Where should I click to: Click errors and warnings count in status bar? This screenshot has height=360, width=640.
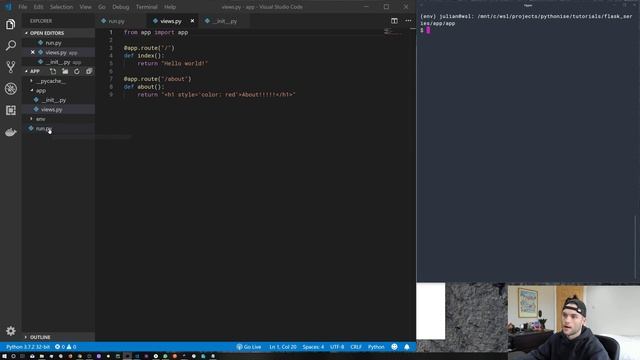pos(66,347)
